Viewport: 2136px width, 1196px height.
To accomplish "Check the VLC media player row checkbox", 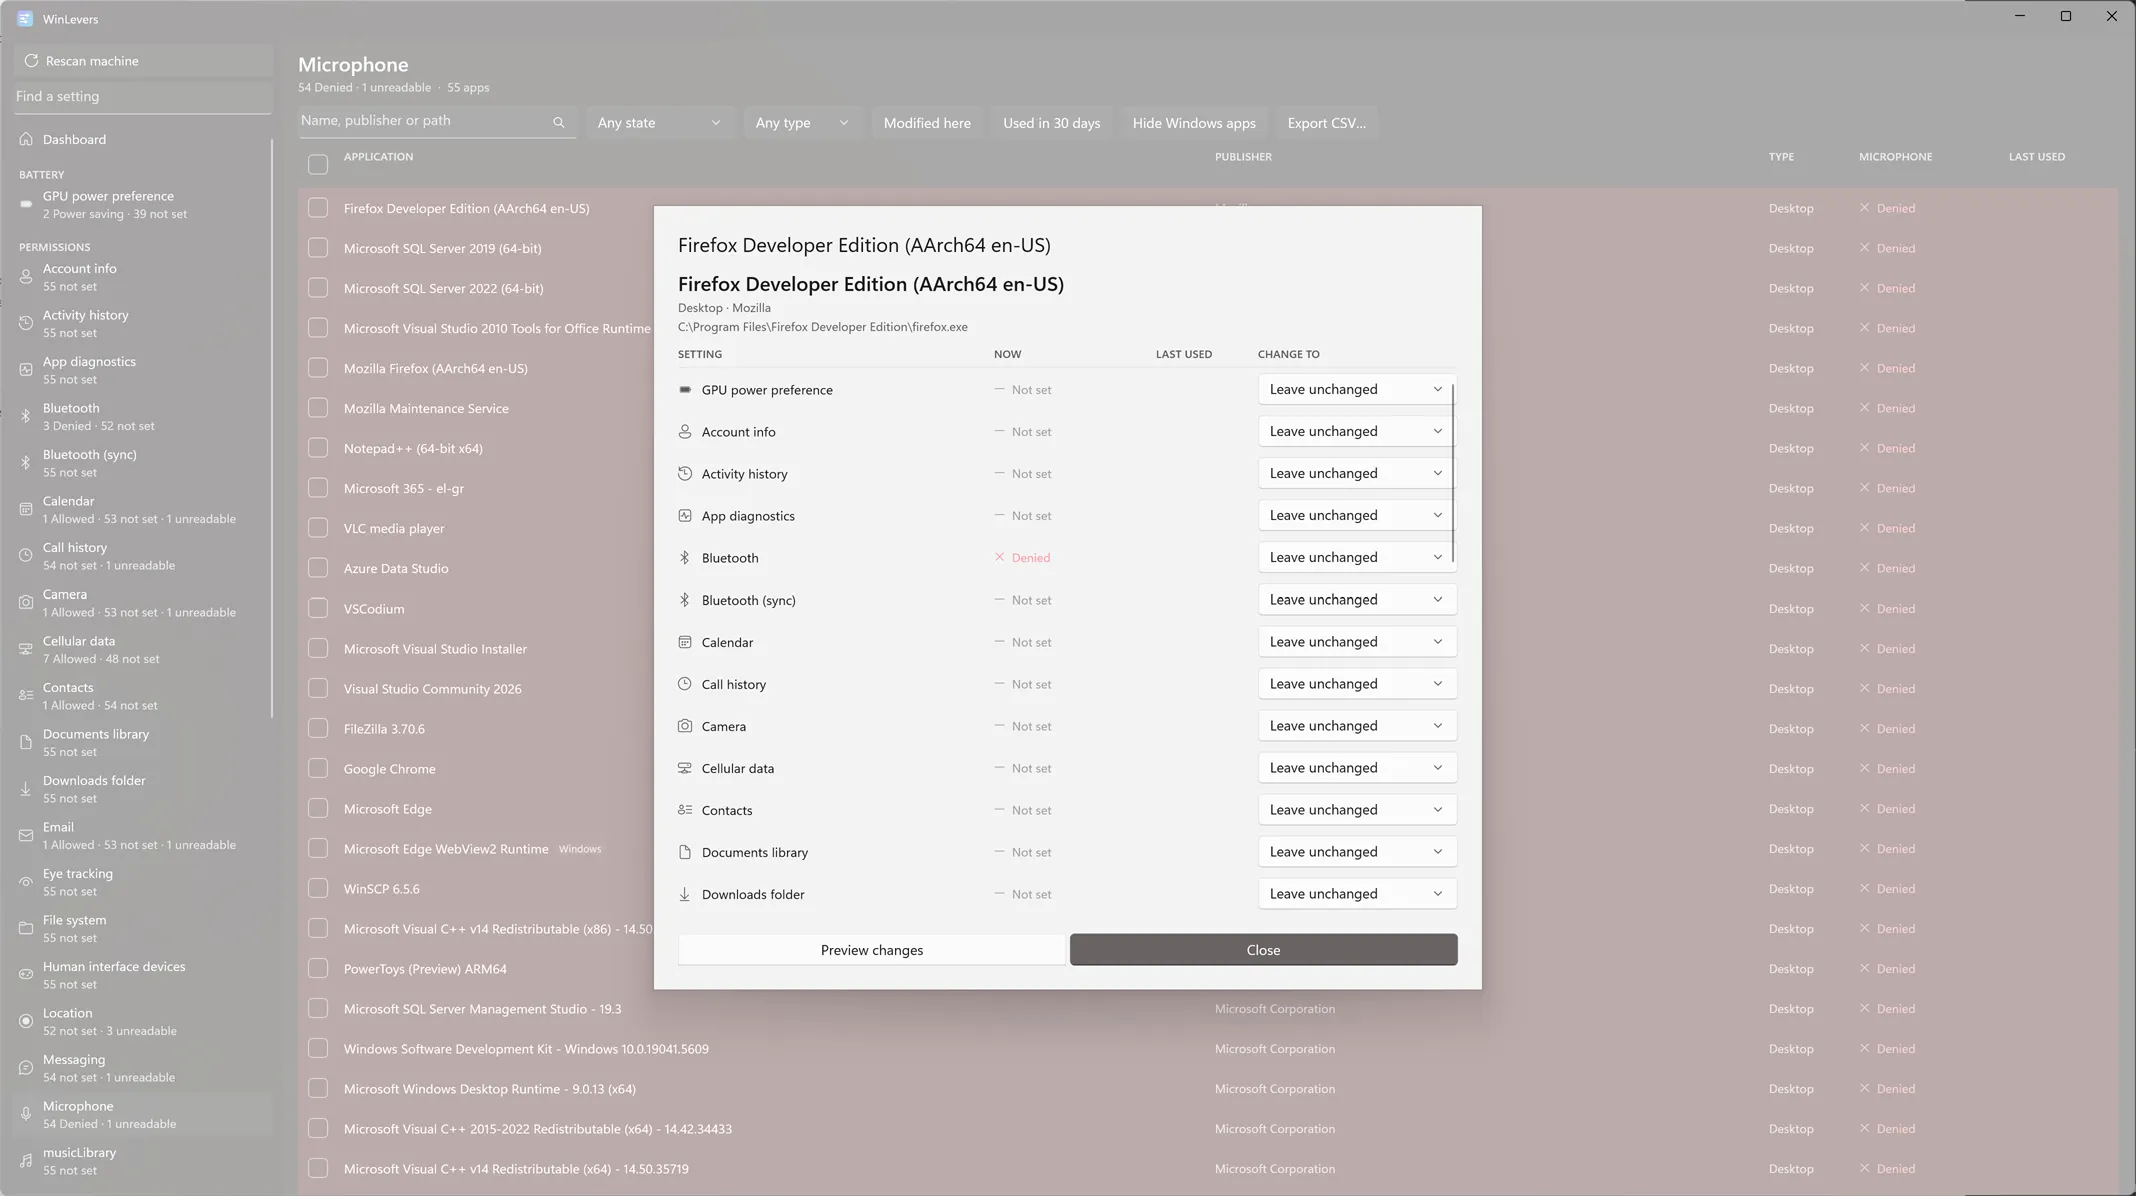I will 318,528.
